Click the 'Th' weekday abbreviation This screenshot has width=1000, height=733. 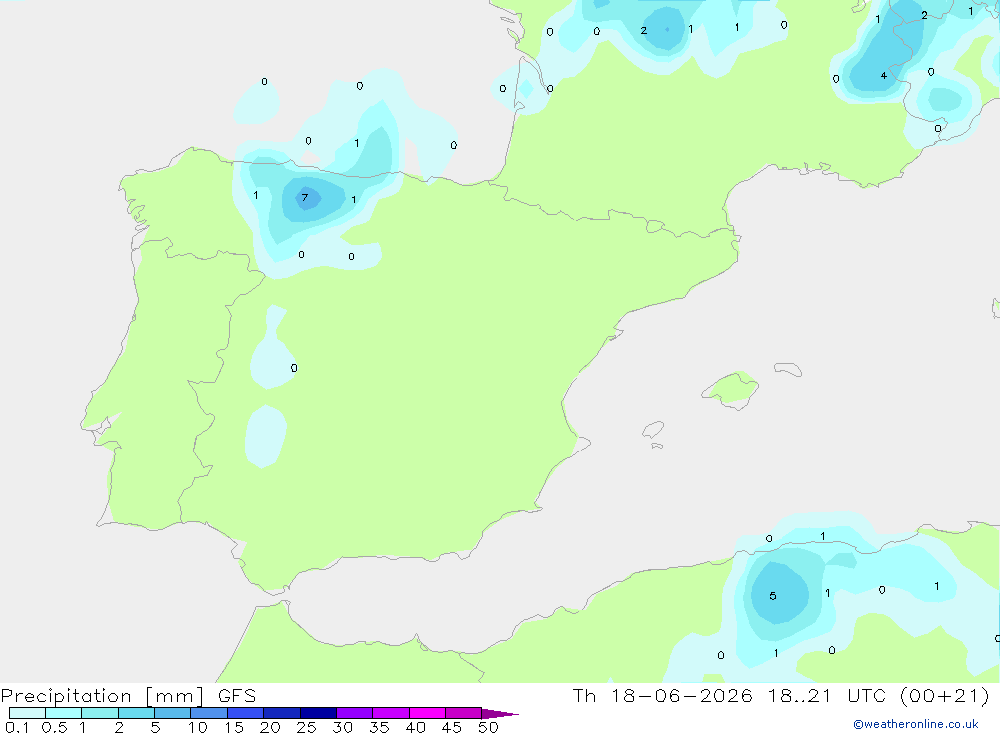point(584,695)
